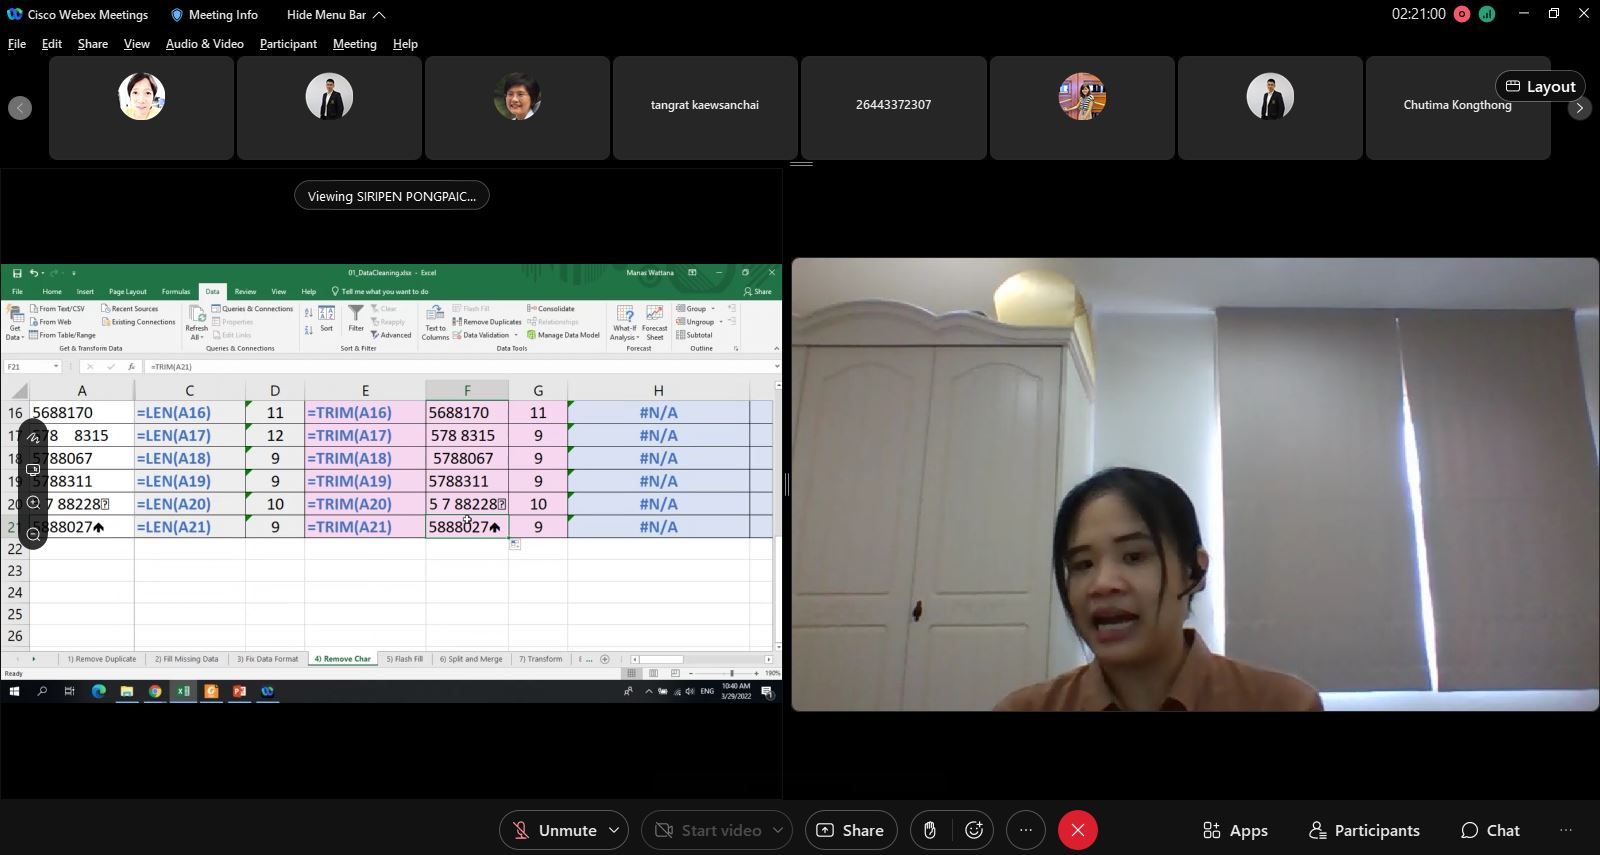Screen dimensions: 1600x855
Task: Expand audio options arrow next to Unmute
Action: [x=614, y=830]
